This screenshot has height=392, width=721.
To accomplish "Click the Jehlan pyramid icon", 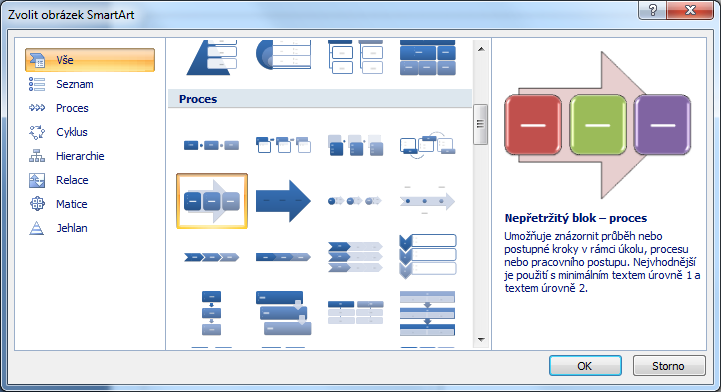I will pos(37,228).
